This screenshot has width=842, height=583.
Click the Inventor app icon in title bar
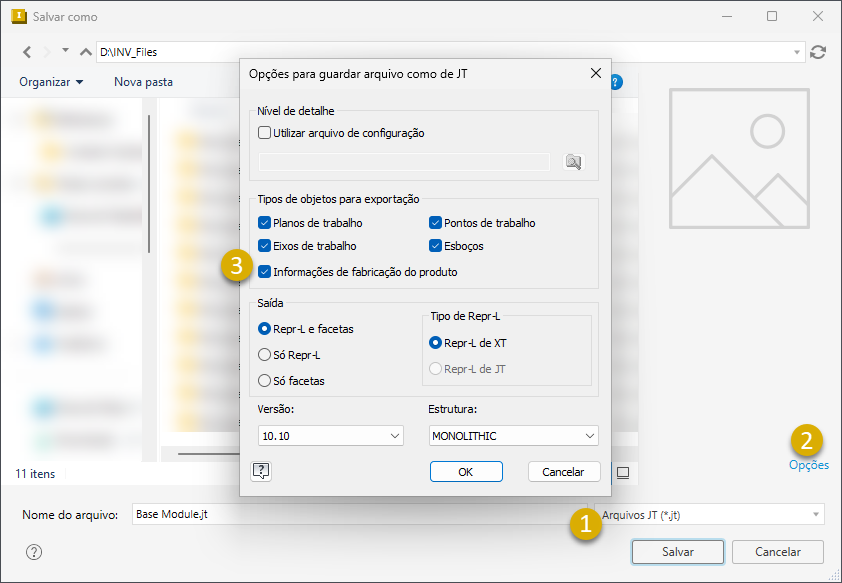tap(19, 16)
